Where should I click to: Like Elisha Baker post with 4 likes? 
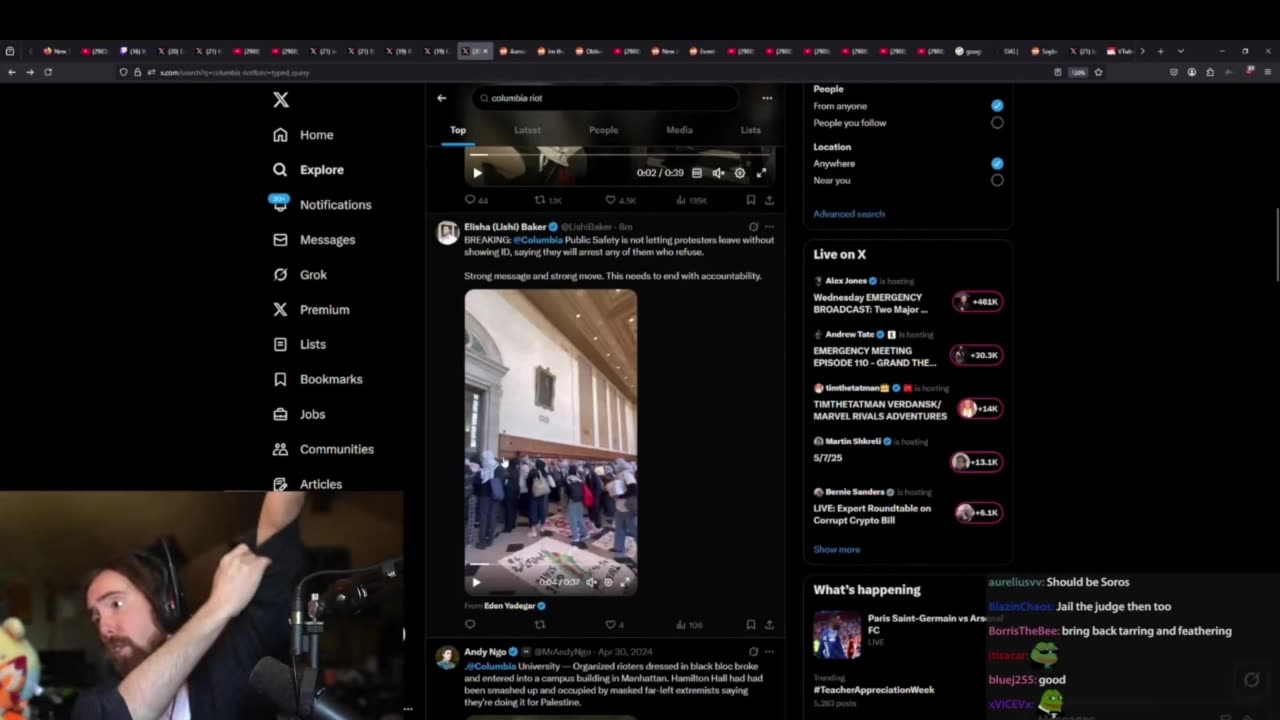(614, 625)
